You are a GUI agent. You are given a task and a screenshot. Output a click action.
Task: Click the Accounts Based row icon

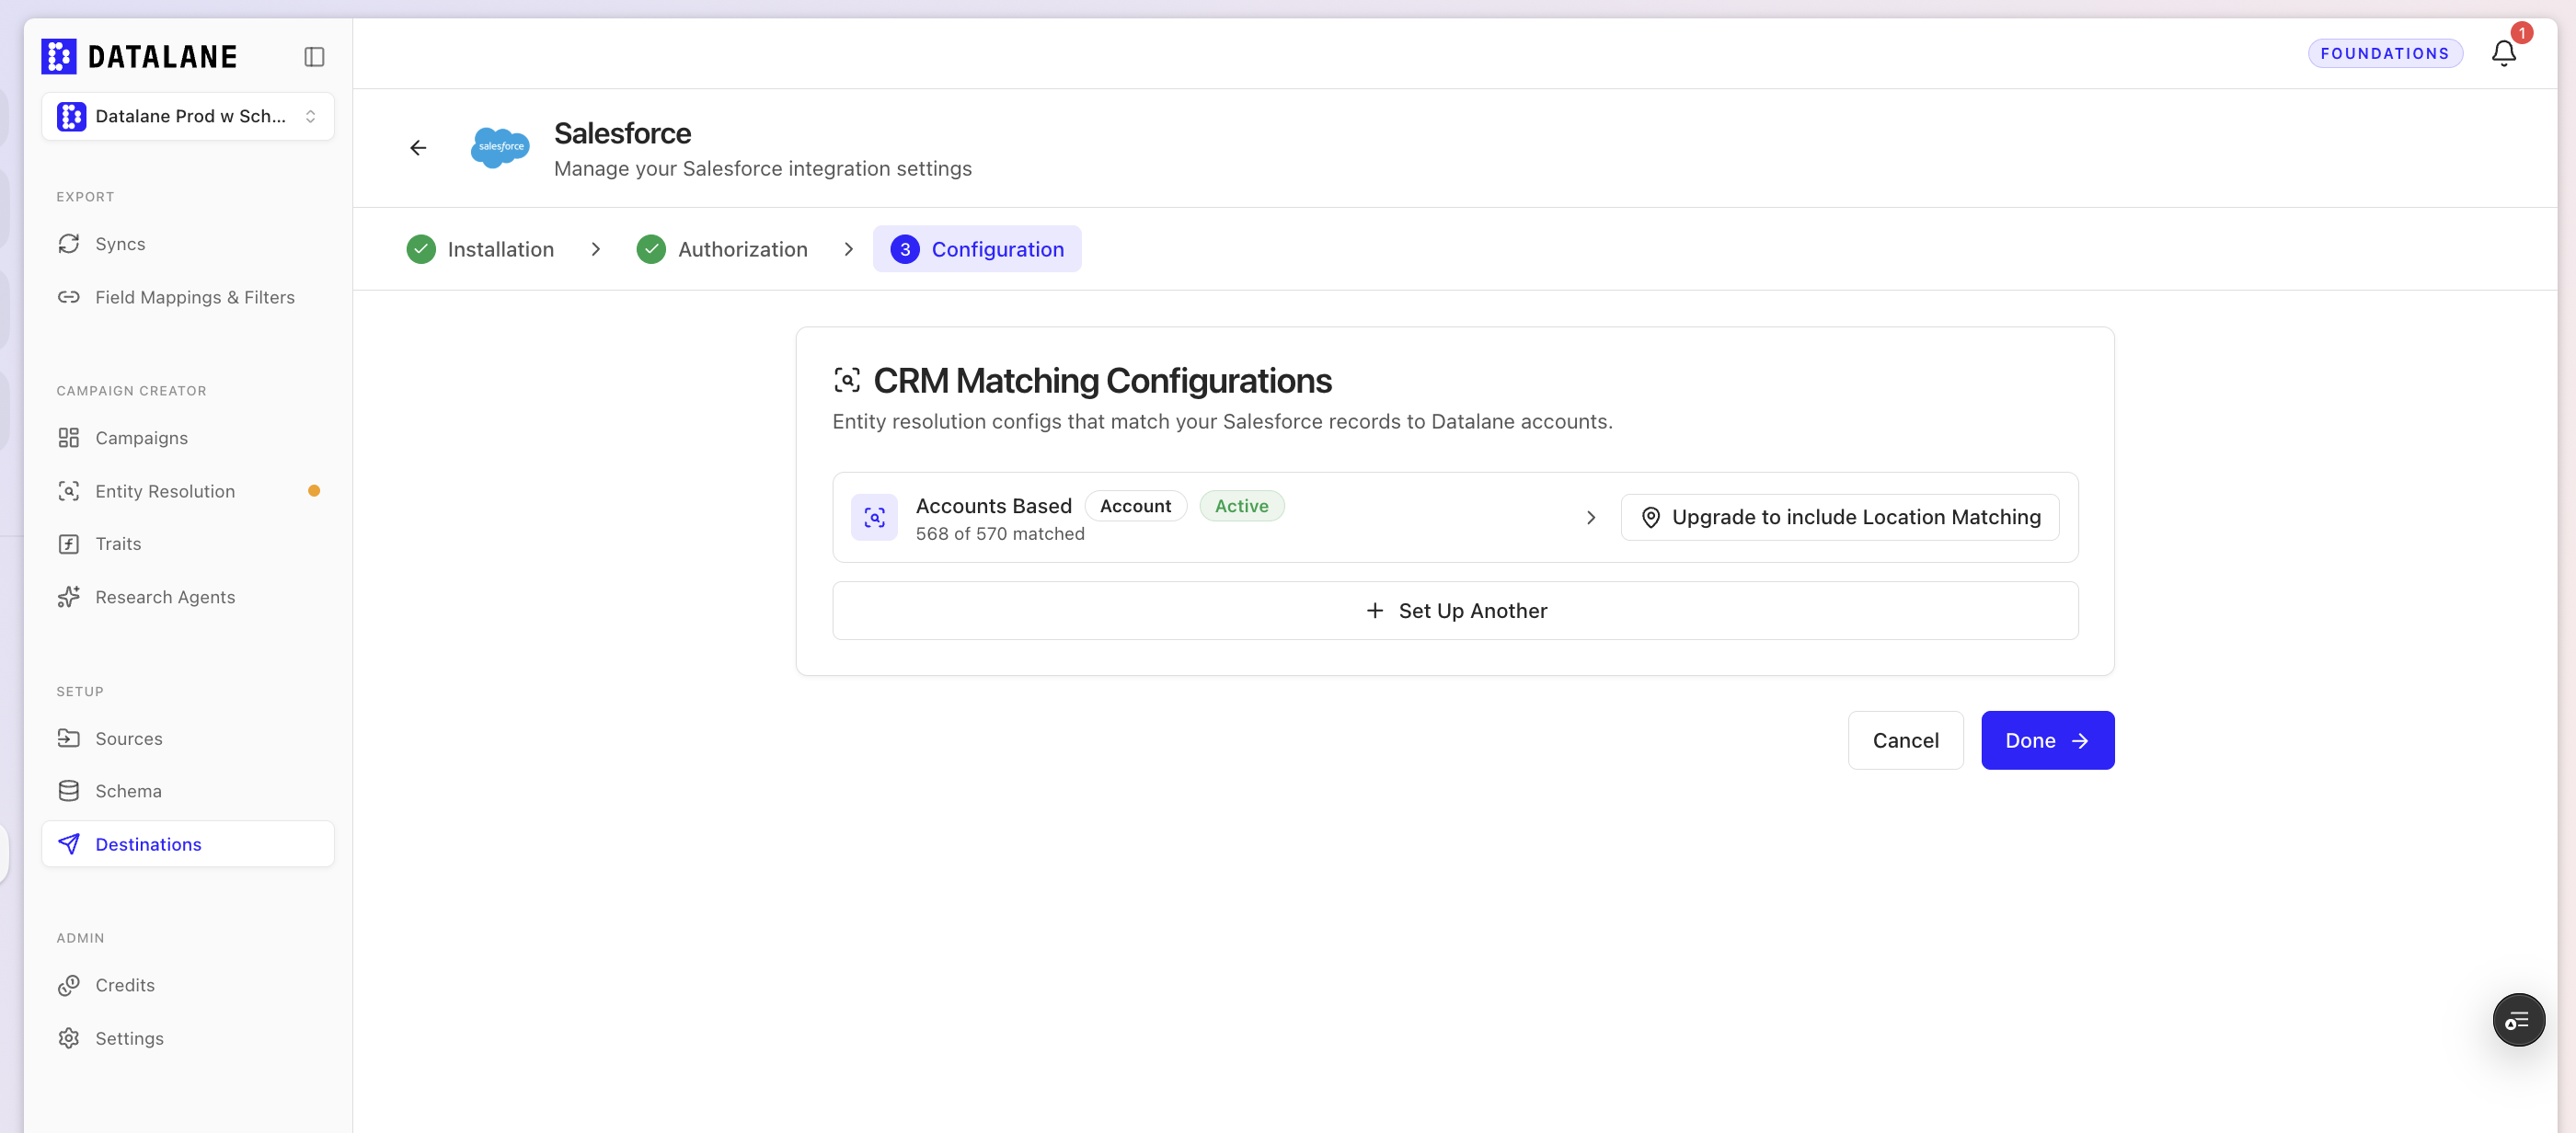coord(875,517)
